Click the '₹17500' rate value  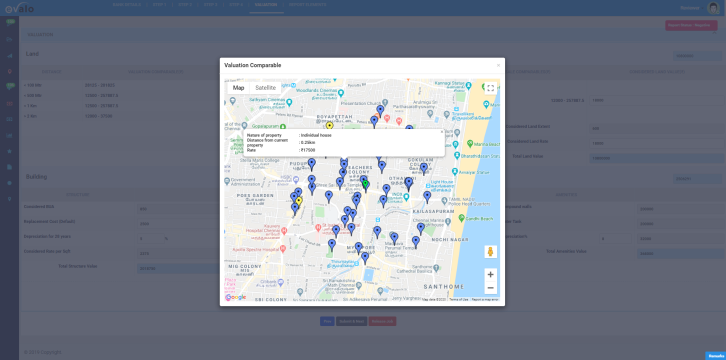coord(308,150)
